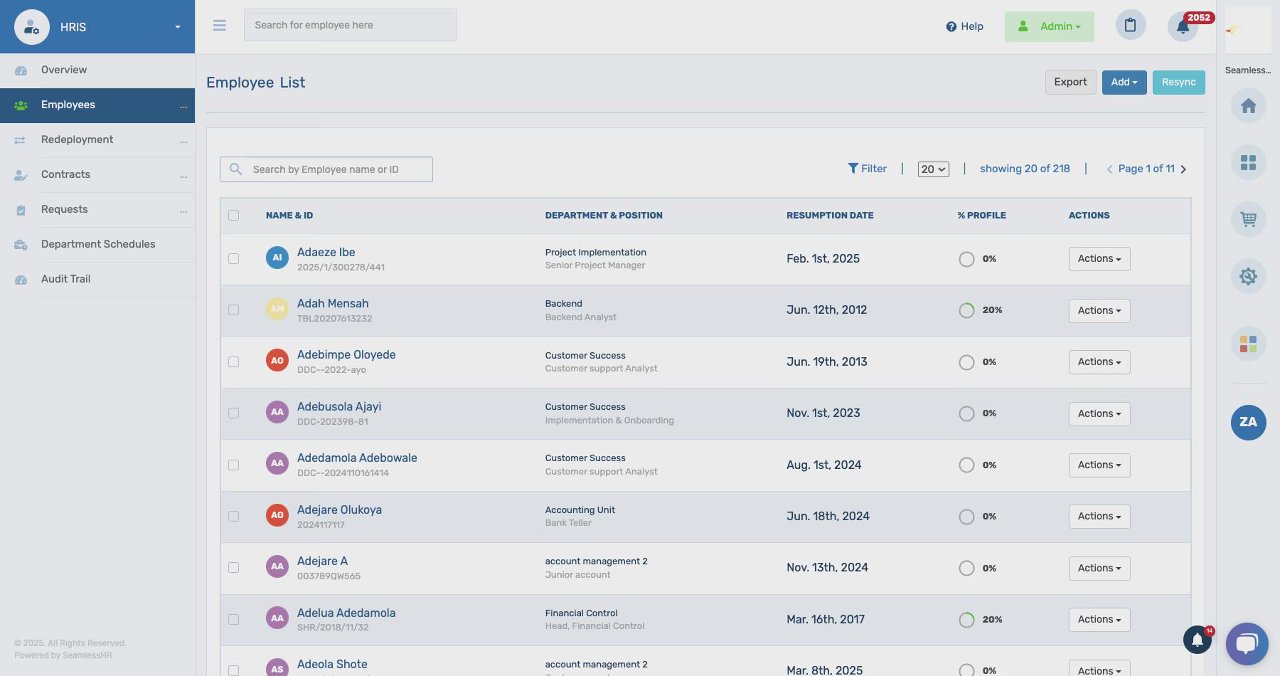Open Department Schedules in the sidebar
This screenshot has width=1280, height=676.
point(97,245)
